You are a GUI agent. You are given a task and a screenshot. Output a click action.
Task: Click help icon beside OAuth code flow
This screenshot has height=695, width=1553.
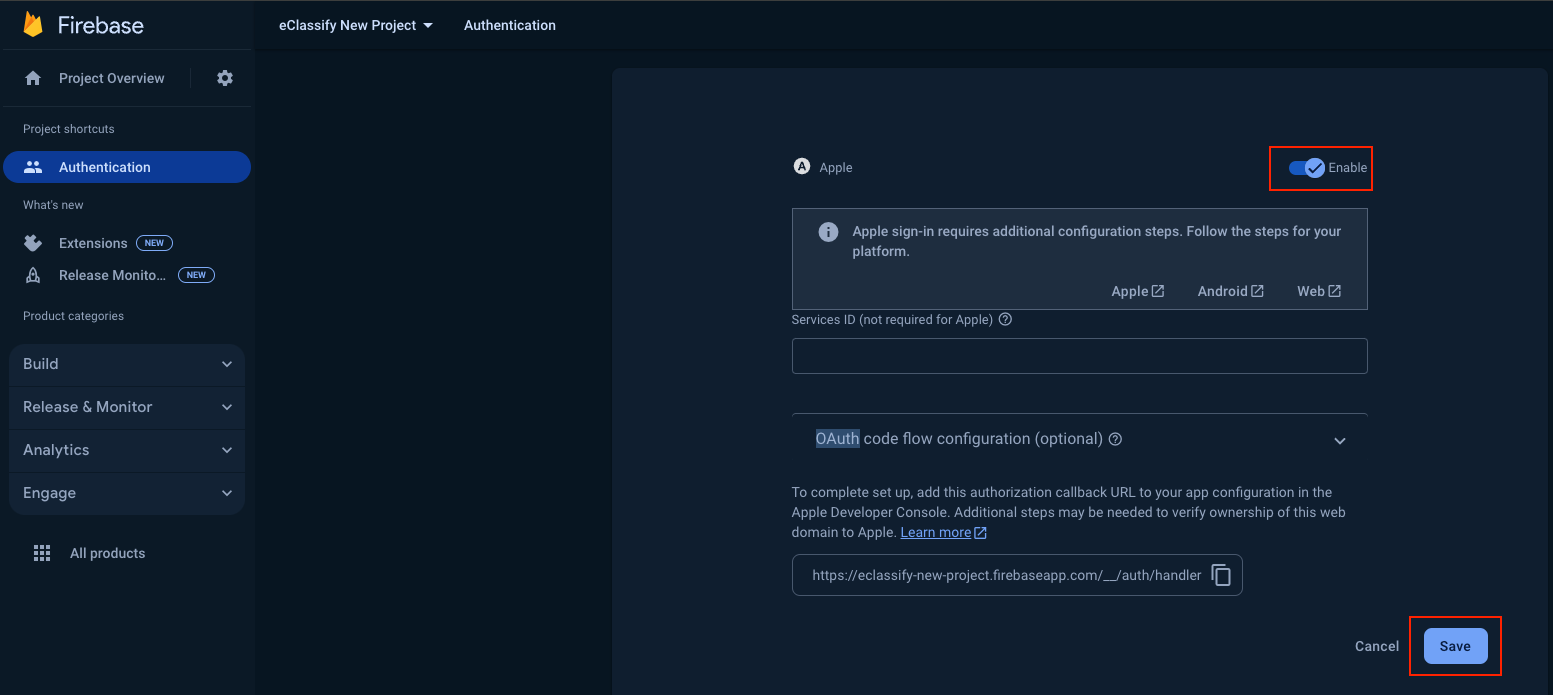1116,439
